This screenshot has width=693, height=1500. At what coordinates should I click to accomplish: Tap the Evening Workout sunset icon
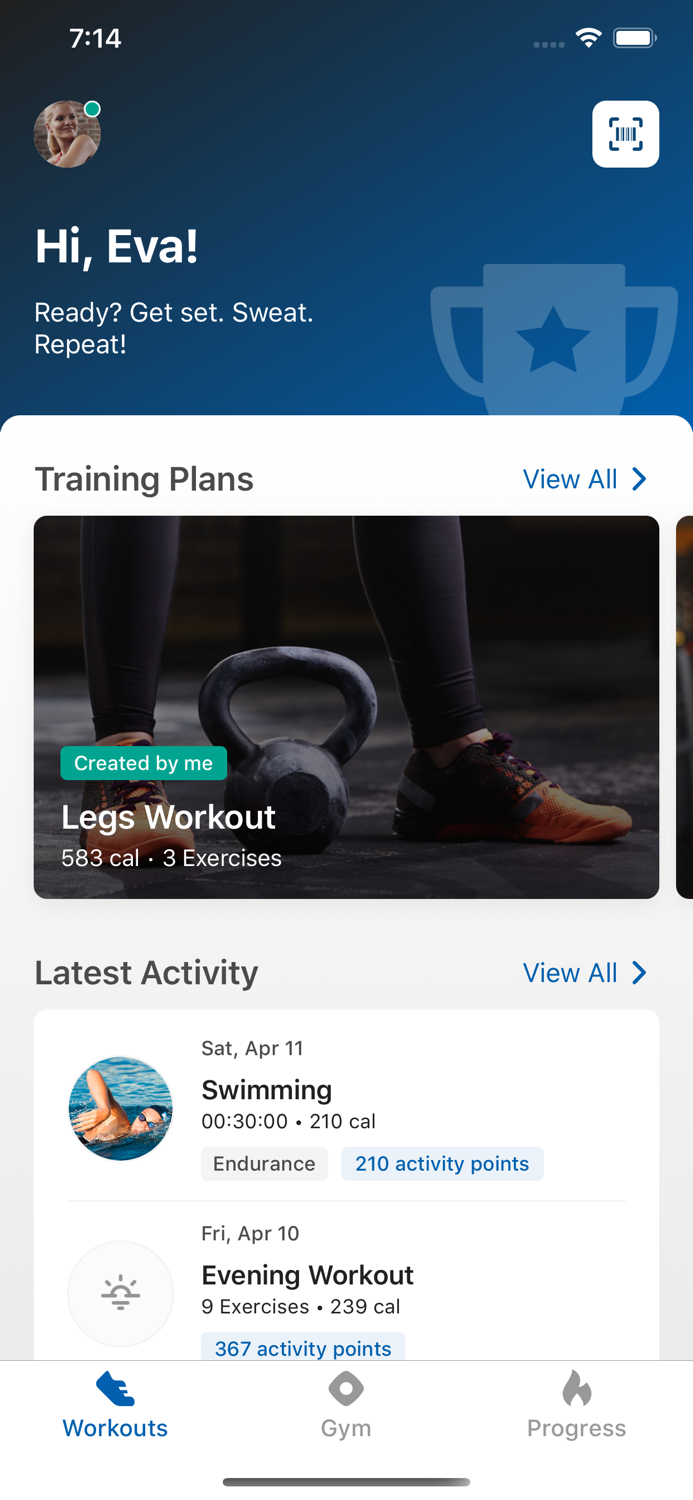(120, 1293)
